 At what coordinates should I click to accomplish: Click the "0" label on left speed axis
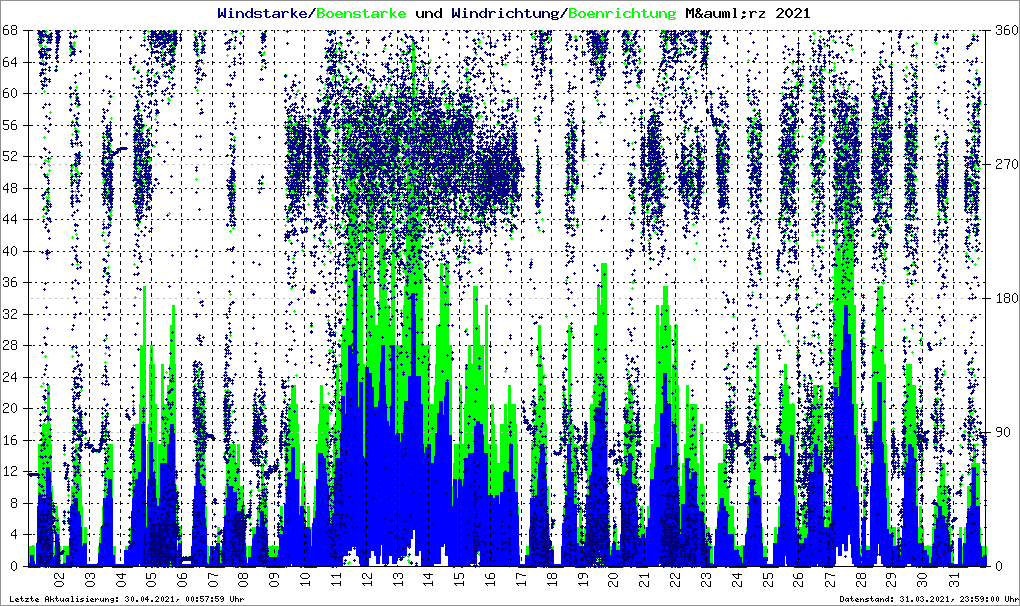[x=13, y=566]
